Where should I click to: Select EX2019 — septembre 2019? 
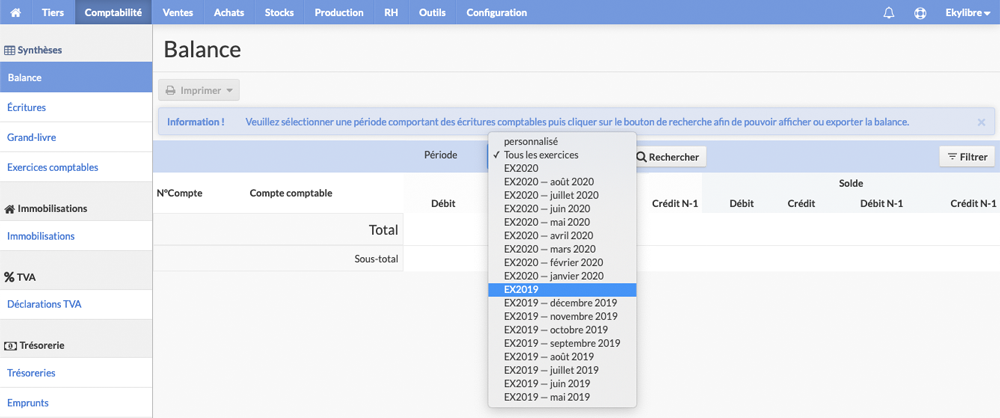562,343
